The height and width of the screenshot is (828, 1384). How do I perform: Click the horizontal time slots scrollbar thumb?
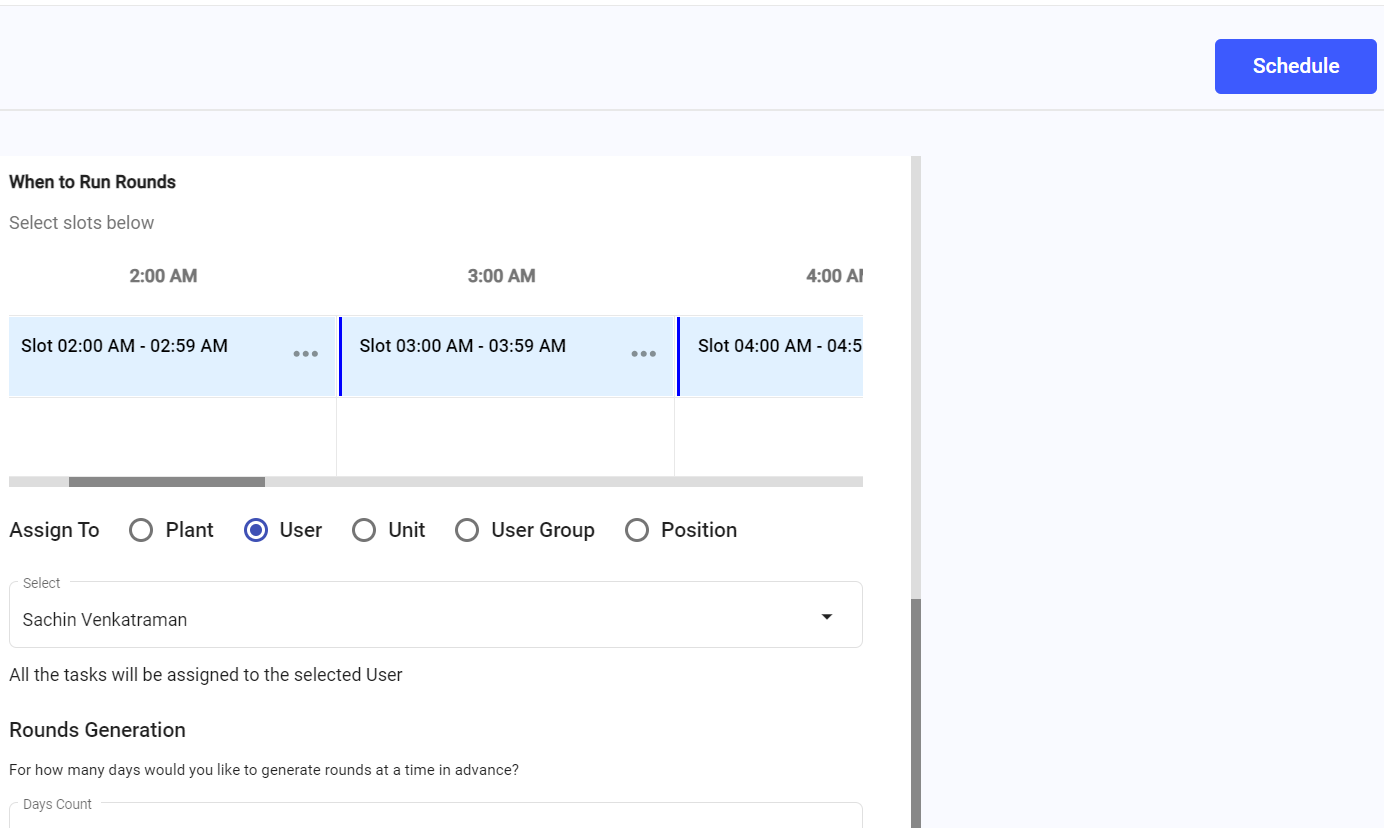(166, 482)
